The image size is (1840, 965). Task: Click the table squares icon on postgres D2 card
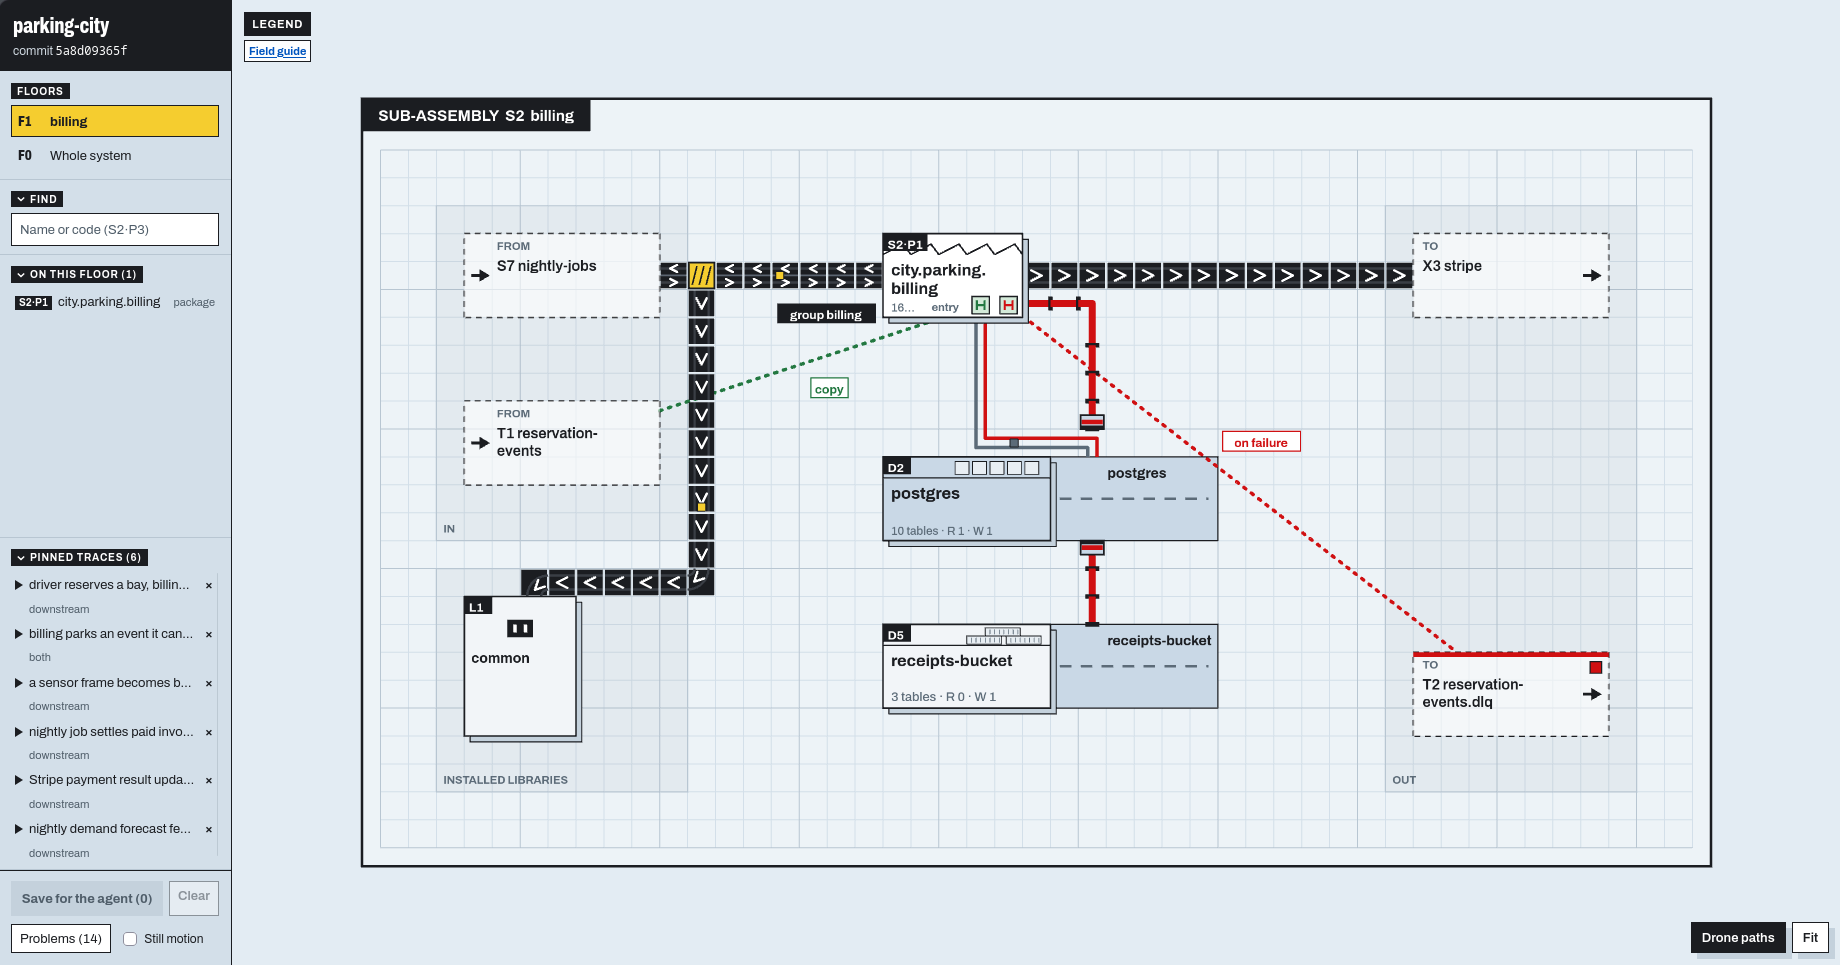[x=997, y=467]
